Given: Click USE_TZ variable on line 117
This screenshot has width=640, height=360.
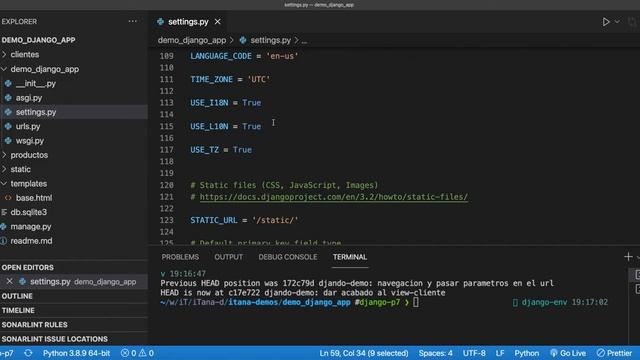Looking at the screenshot, I should [x=204, y=150].
